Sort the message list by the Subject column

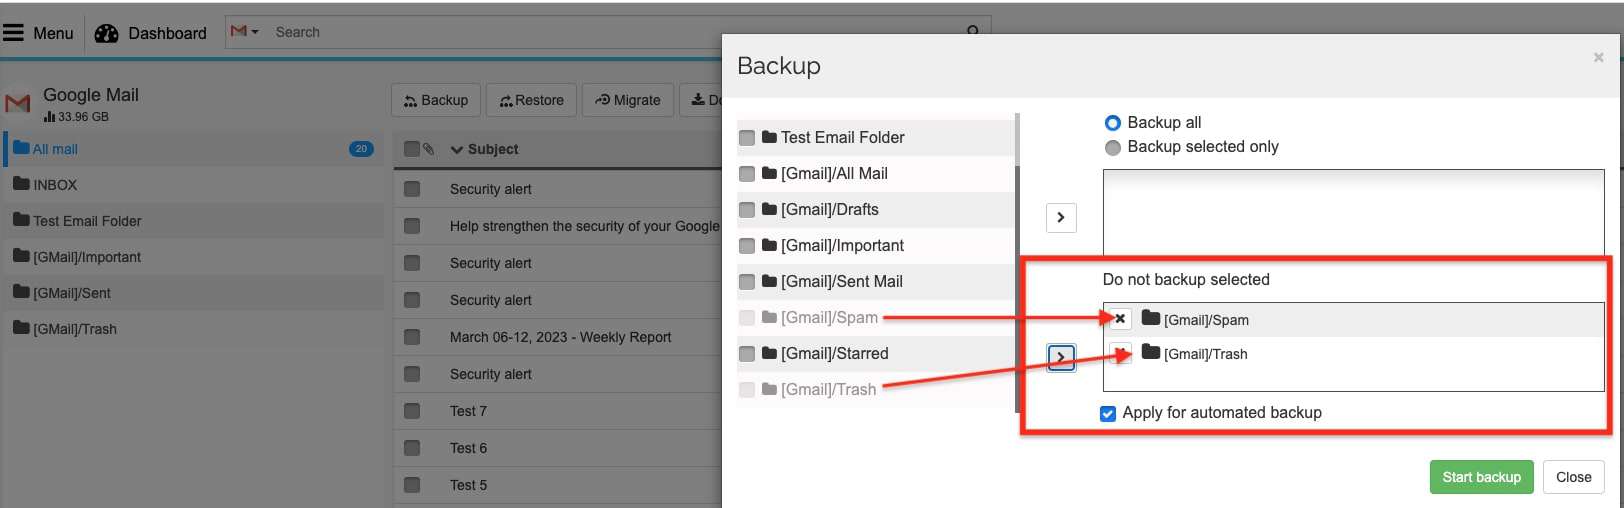492,149
